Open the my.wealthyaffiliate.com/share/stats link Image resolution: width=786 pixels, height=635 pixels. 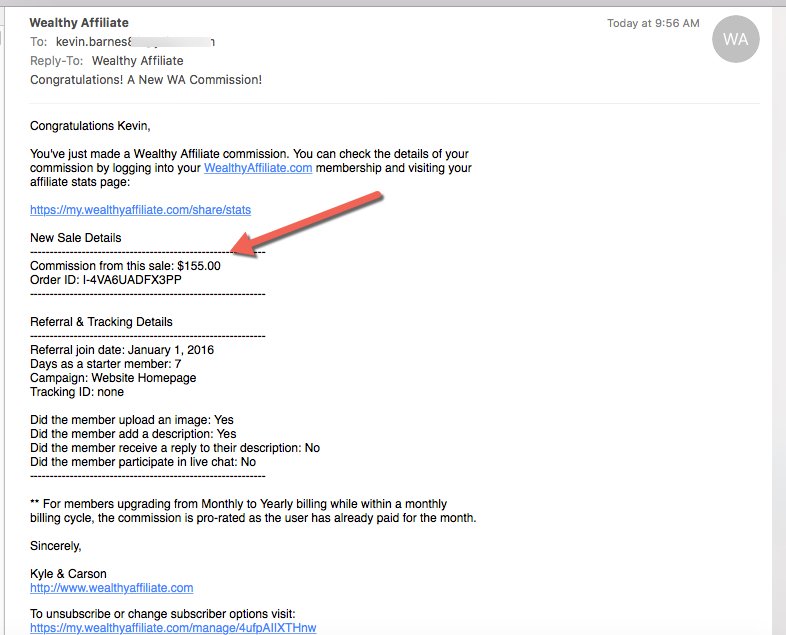(140, 210)
